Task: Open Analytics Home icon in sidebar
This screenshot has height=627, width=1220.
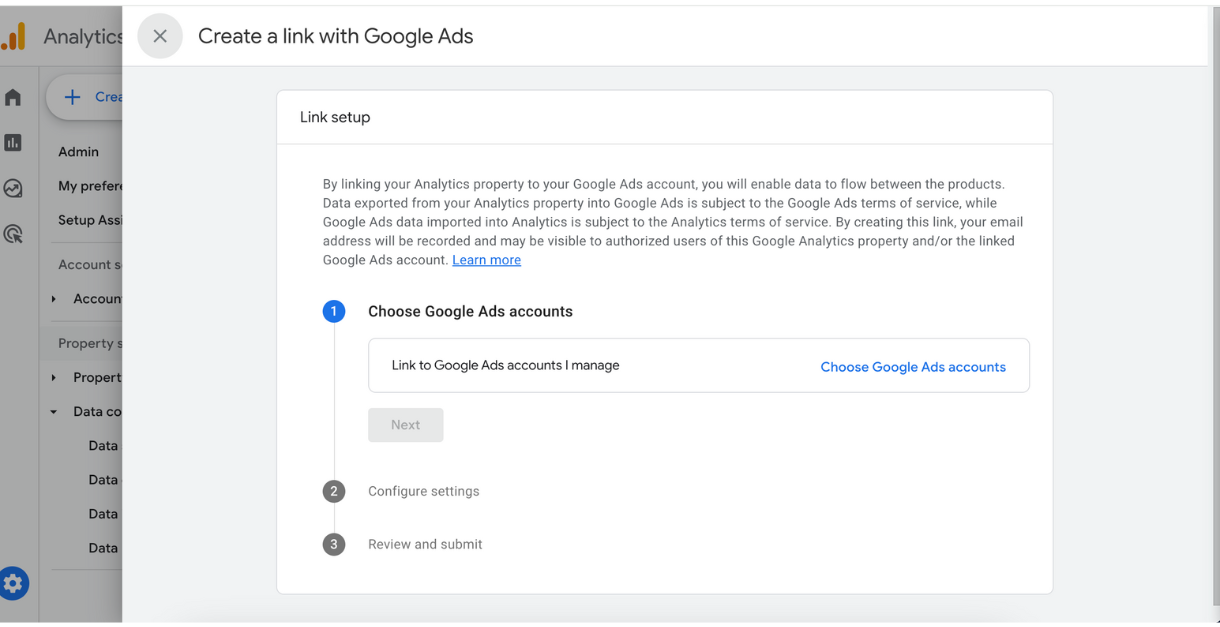Action: click(13, 97)
